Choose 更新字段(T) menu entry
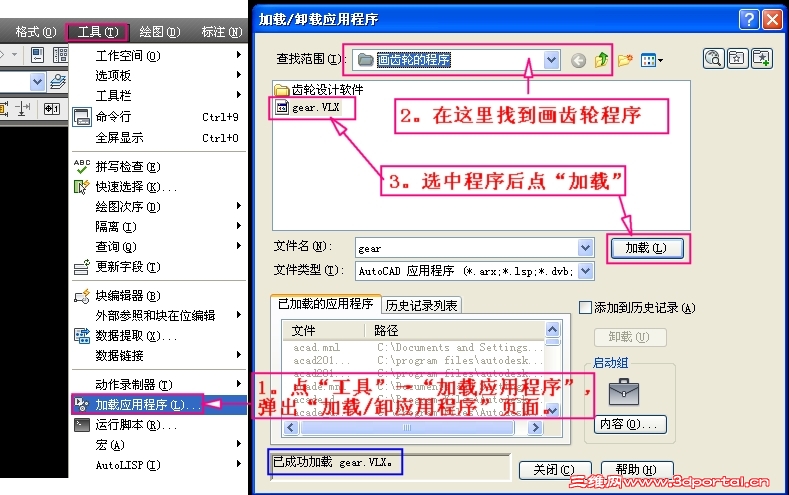789x495 pixels. point(159,267)
